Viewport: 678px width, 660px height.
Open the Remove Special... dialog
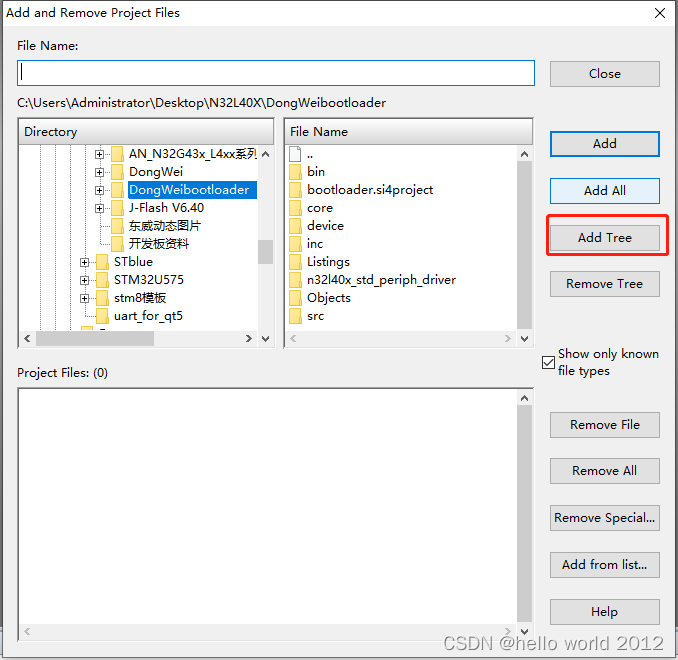coord(604,518)
